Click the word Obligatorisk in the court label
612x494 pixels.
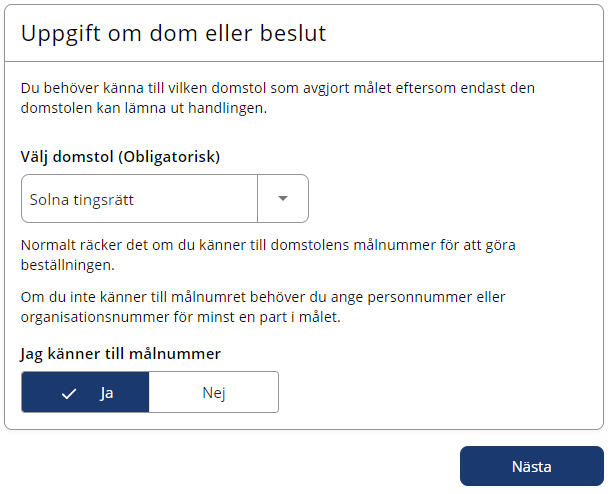[169, 157]
